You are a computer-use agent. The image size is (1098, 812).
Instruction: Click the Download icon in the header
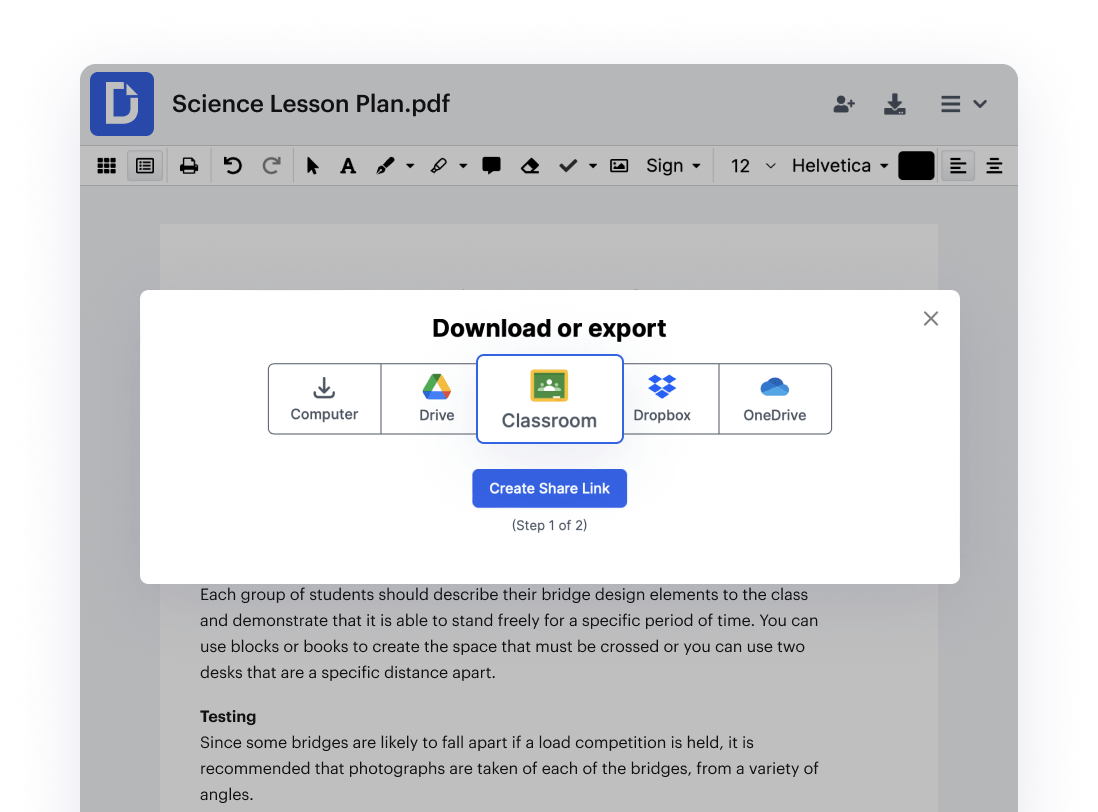tap(895, 104)
